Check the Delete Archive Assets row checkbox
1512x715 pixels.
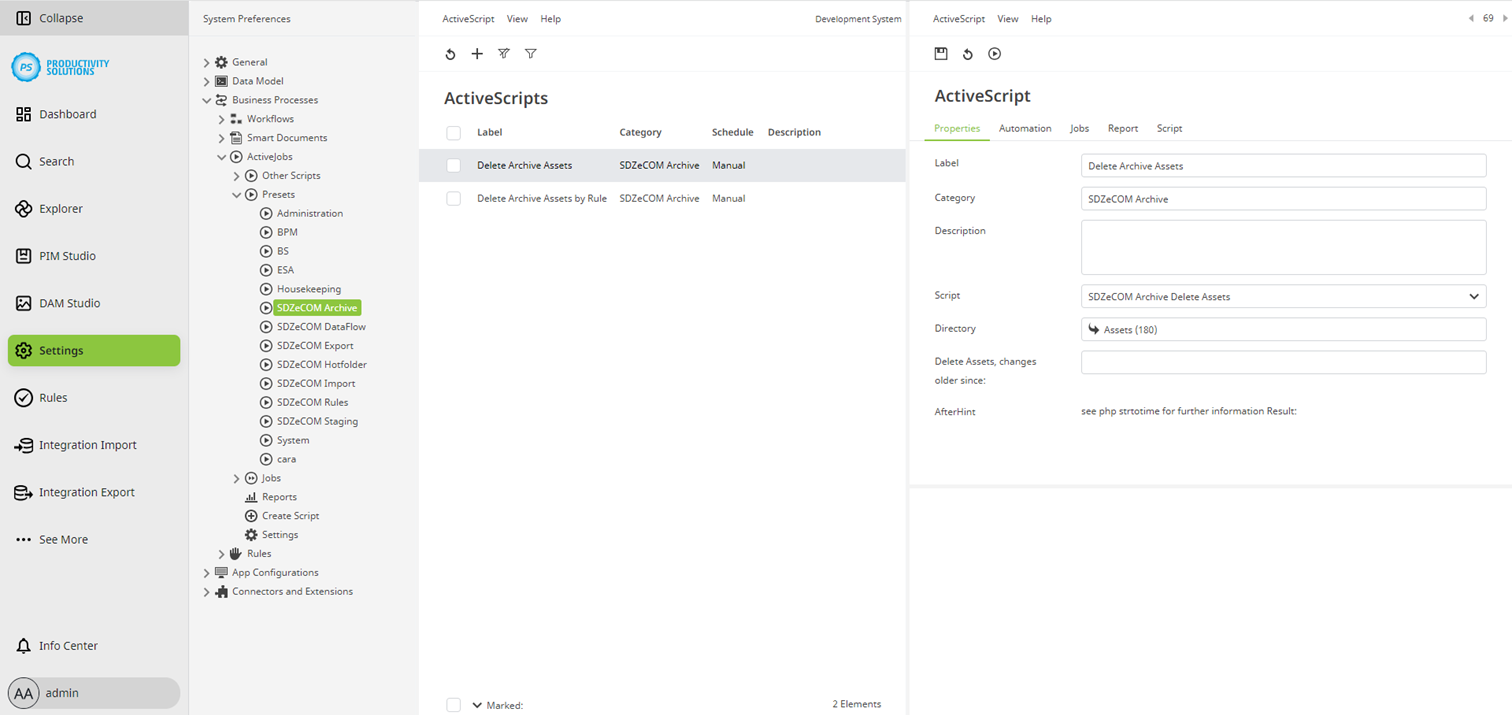tap(454, 165)
